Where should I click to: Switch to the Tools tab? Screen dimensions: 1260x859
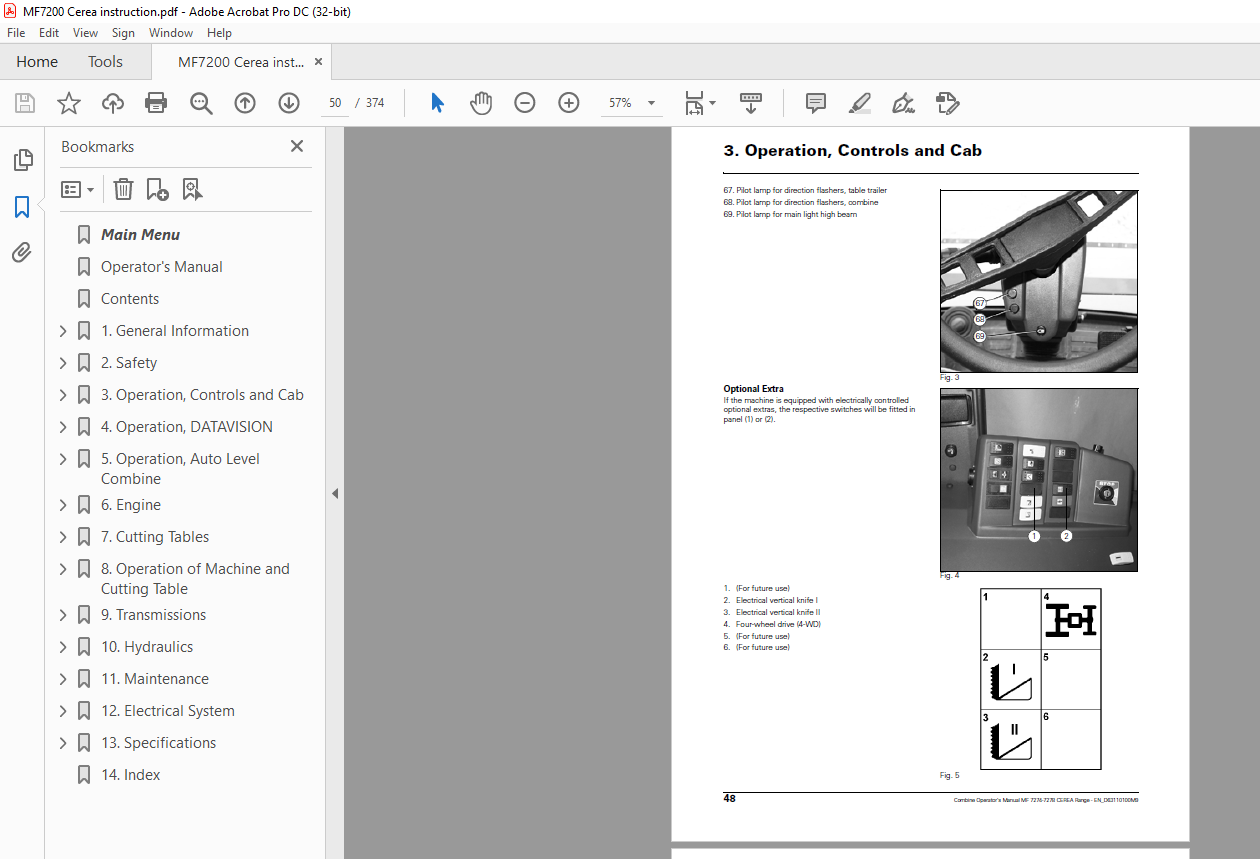pyautogui.click(x=105, y=62)
